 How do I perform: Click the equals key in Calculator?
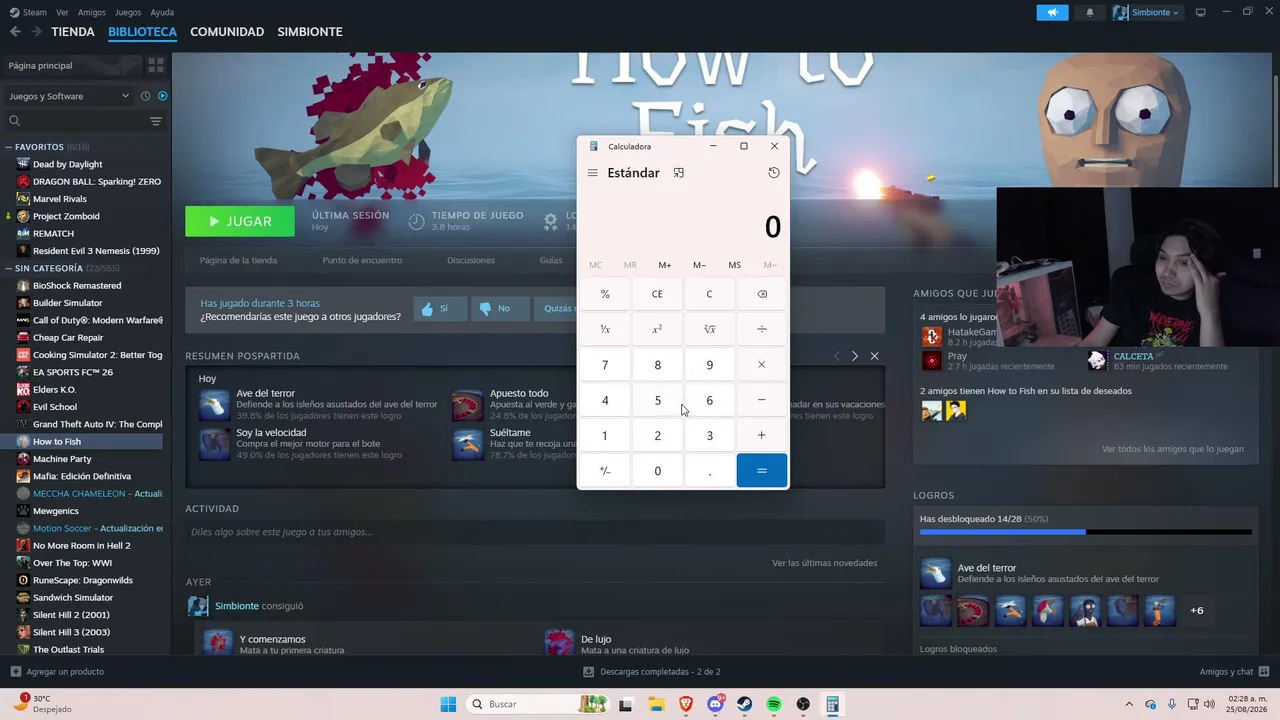(762, 471)
